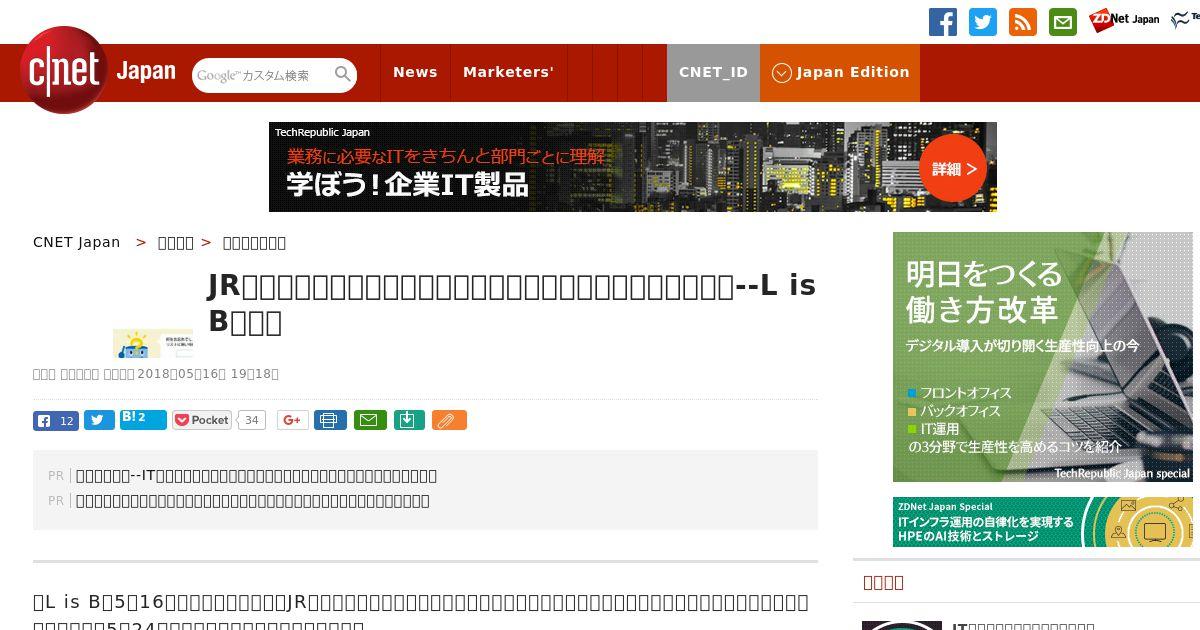Open the TechRepublic Japan banner ad
This screenshot has height=630, width=1200.
click(x=633, y=167)
